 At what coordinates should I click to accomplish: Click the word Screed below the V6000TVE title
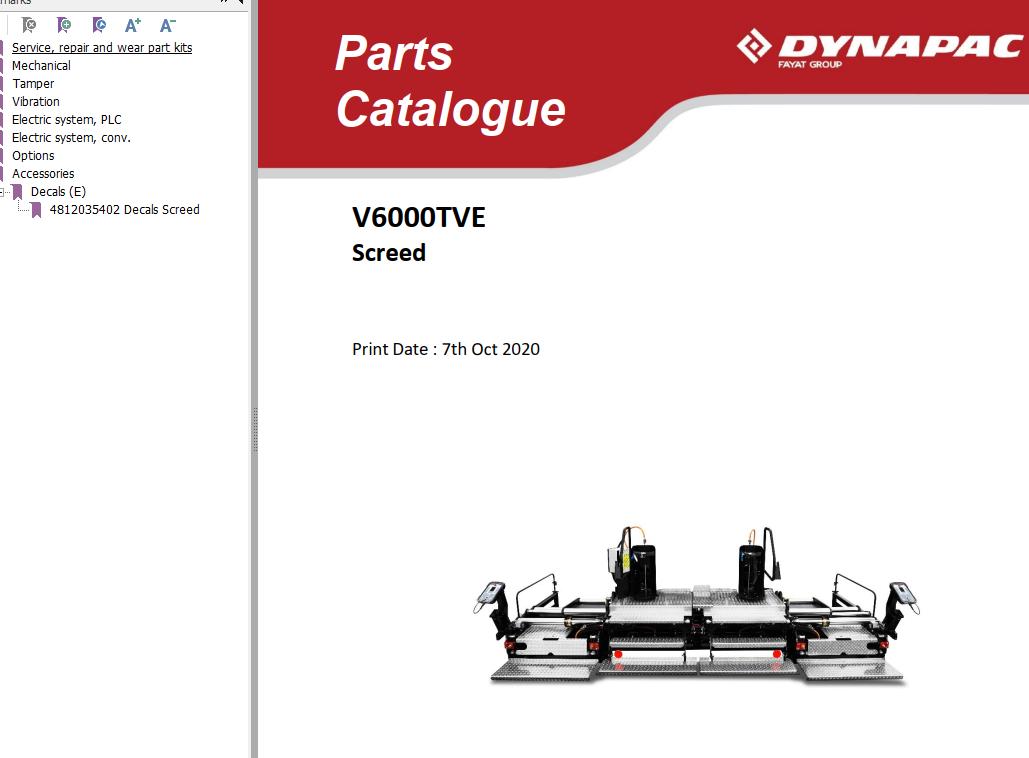[388, 253]
